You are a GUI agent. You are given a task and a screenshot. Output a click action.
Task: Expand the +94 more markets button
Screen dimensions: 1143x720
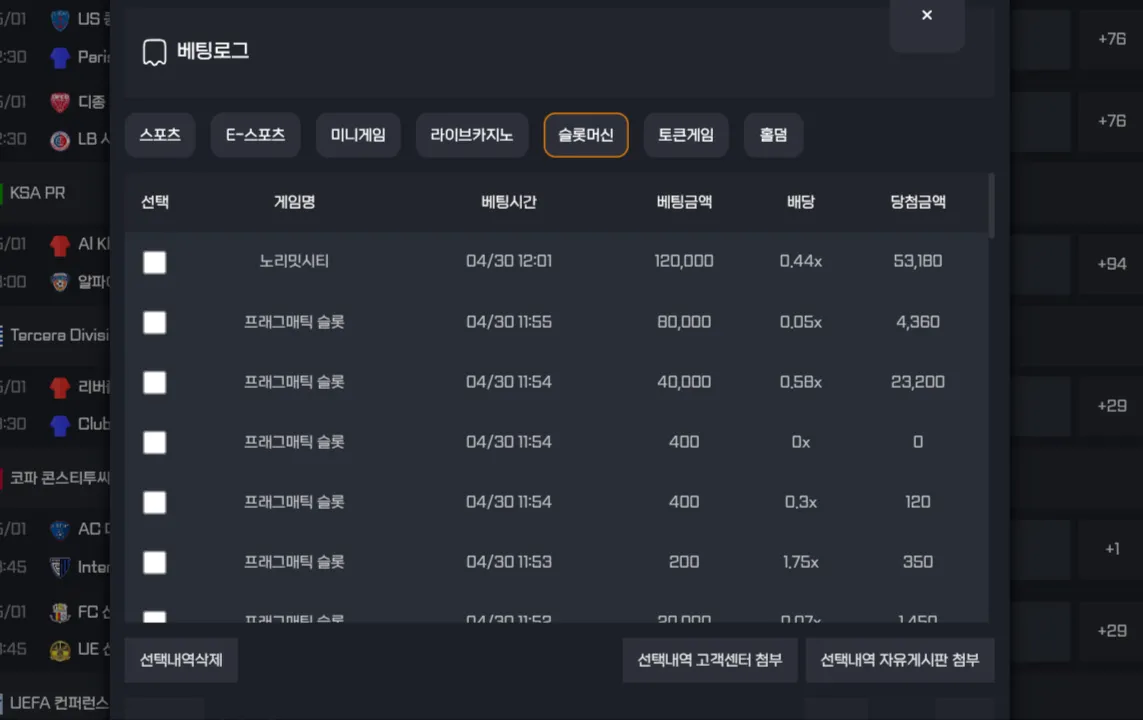point(1111,264)
